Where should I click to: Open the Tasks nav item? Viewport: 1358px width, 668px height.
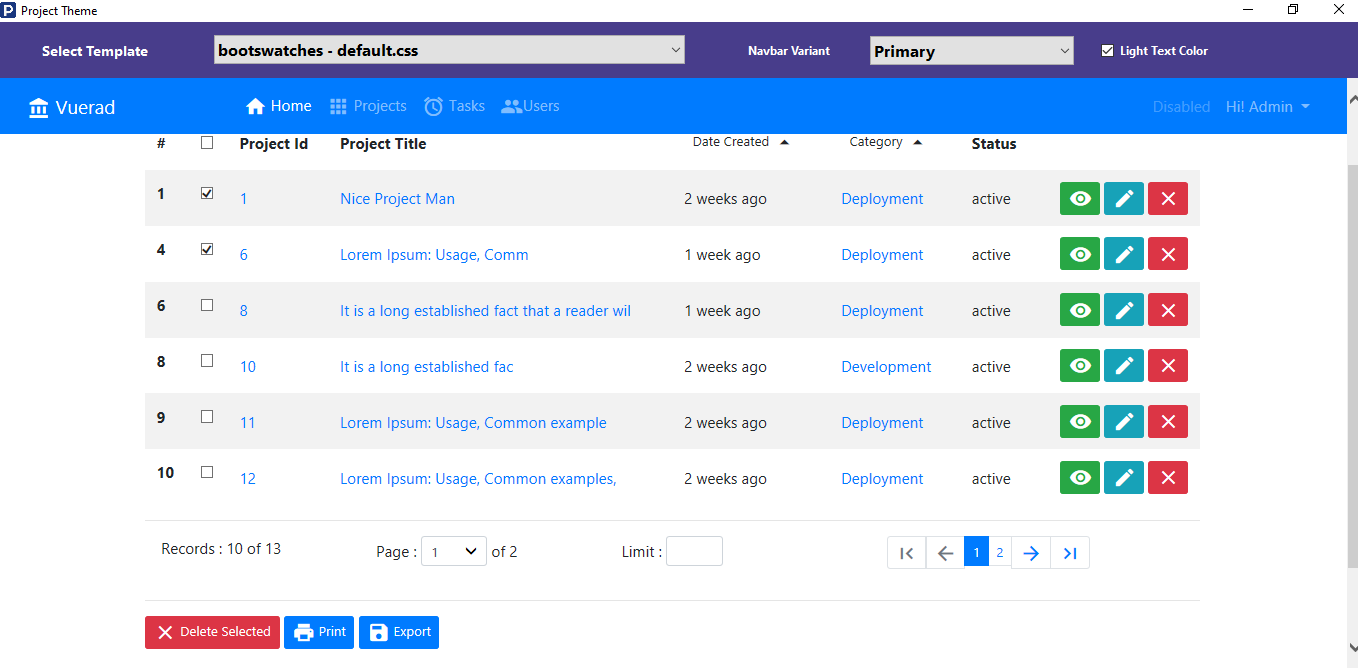(x=454, y=106)
